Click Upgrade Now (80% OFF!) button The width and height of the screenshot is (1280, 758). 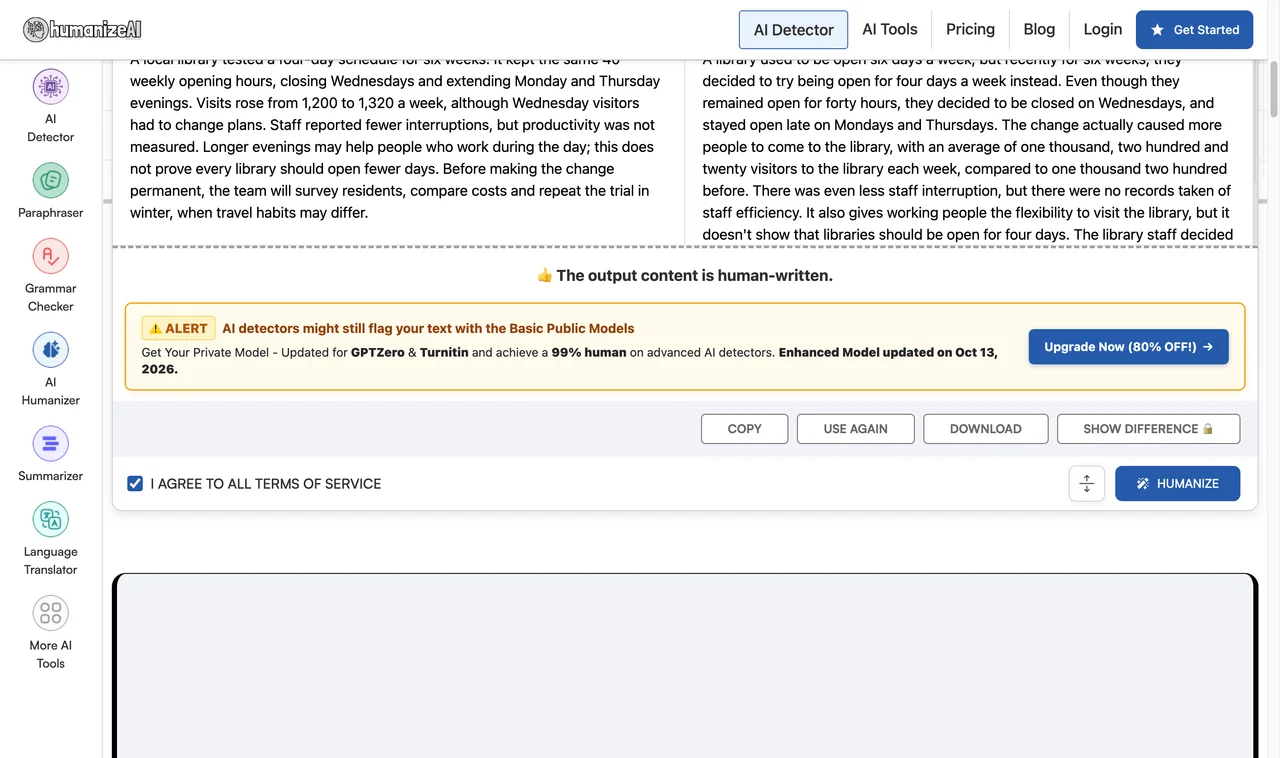point(1128,347)
